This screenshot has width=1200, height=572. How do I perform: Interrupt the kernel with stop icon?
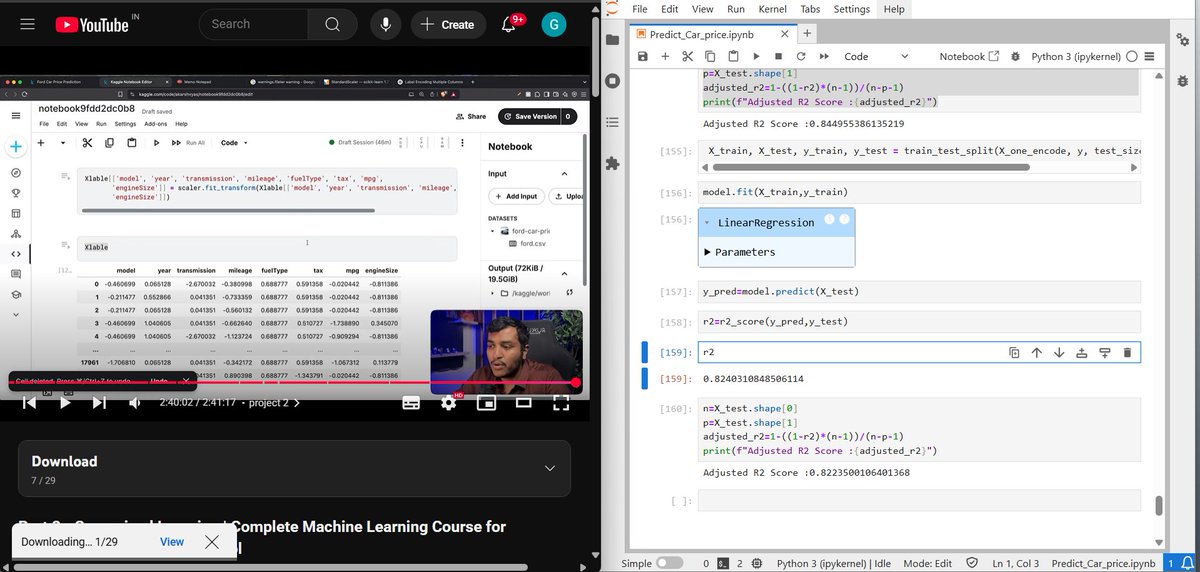point(778,57)
